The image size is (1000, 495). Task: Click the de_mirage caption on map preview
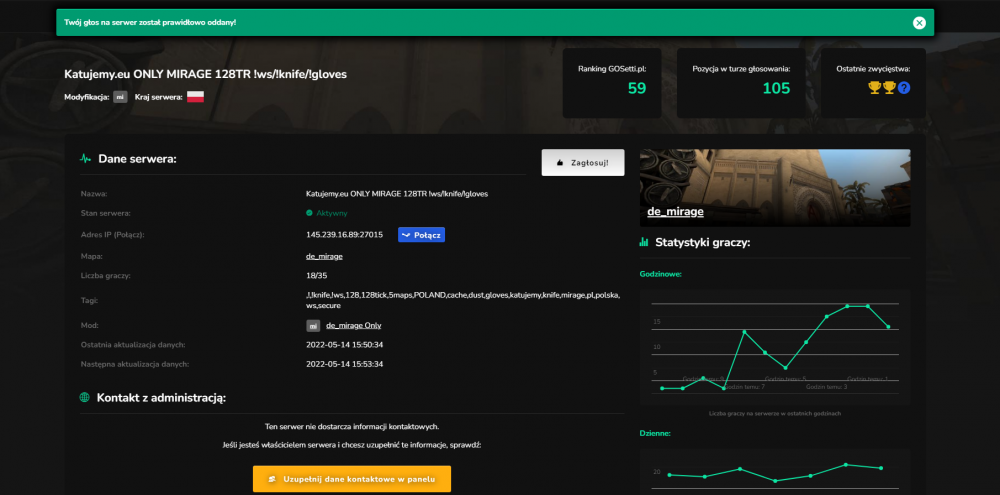click(x=675, y=211)
